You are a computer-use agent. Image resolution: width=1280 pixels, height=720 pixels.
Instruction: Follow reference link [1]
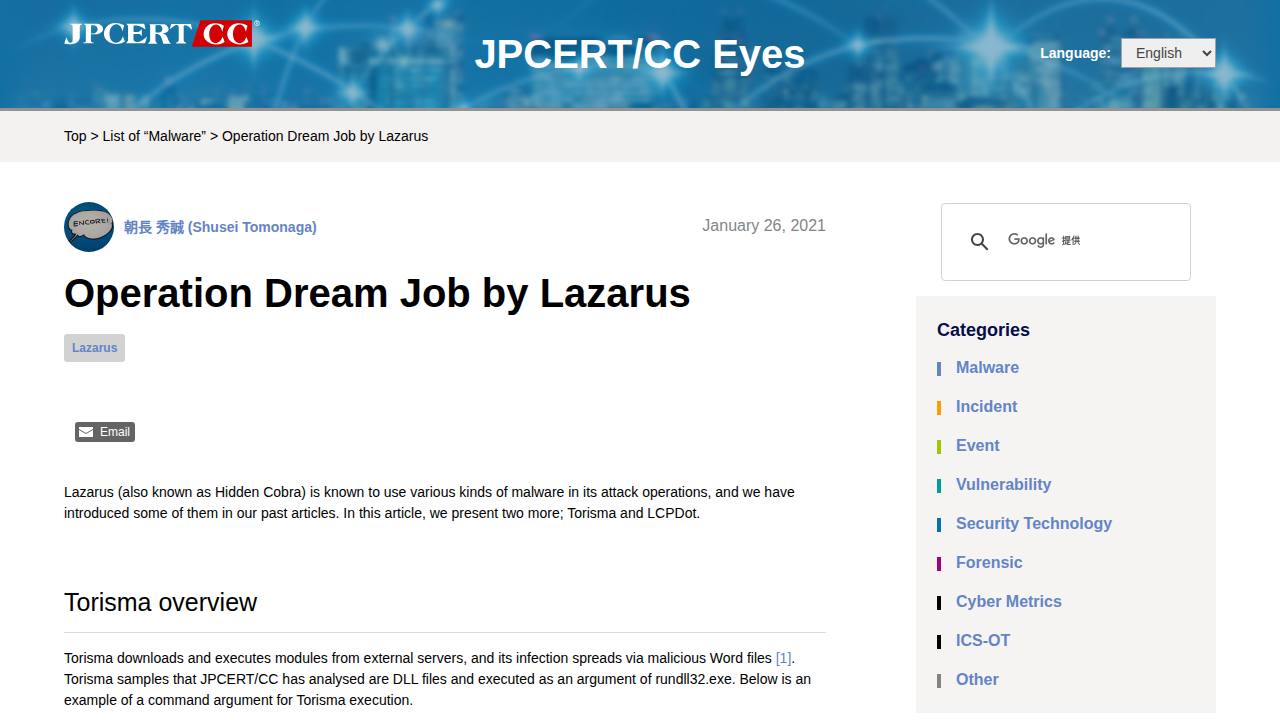(x=783, y=658)
